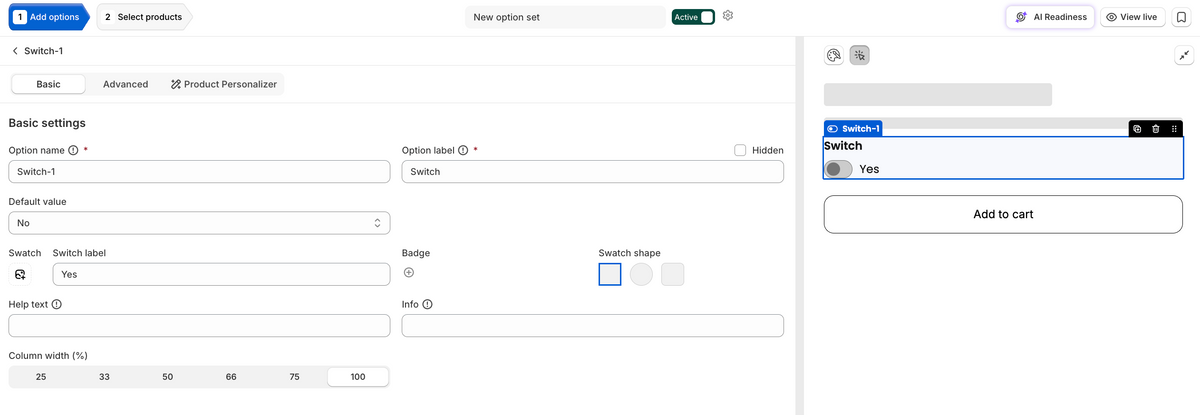Select the rounded square swatch shape
The image size is (1200, 415).
(673, 274)
